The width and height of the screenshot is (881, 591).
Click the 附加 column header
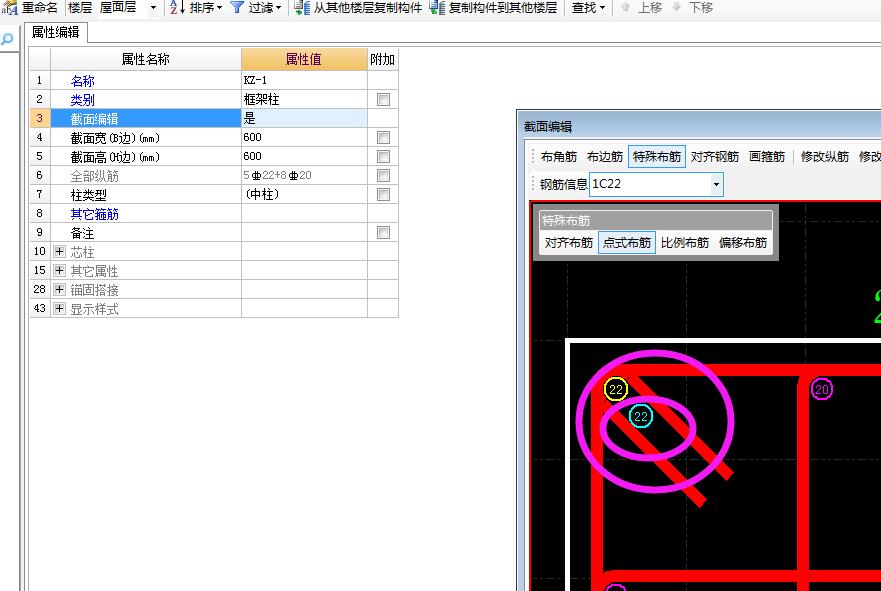point(383,59)
